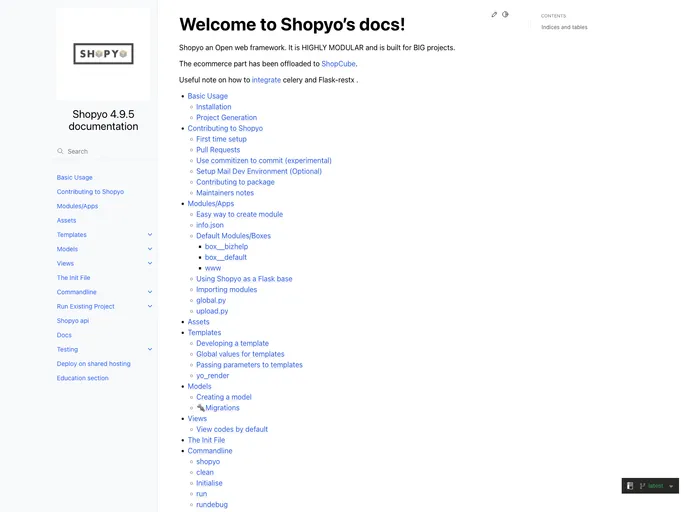Open the latest version dropdown arrow
The height and width of the screenshot is (512, 688).
671,486
